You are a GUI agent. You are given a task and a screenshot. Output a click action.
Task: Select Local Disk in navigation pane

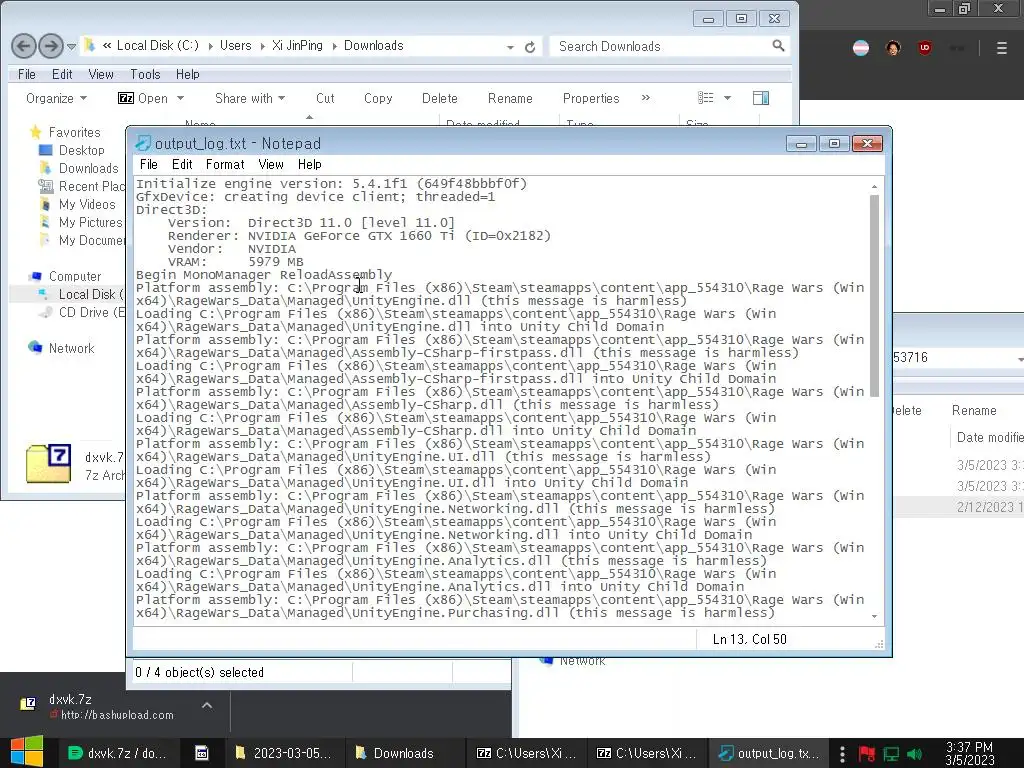click(x=91, y=295)
